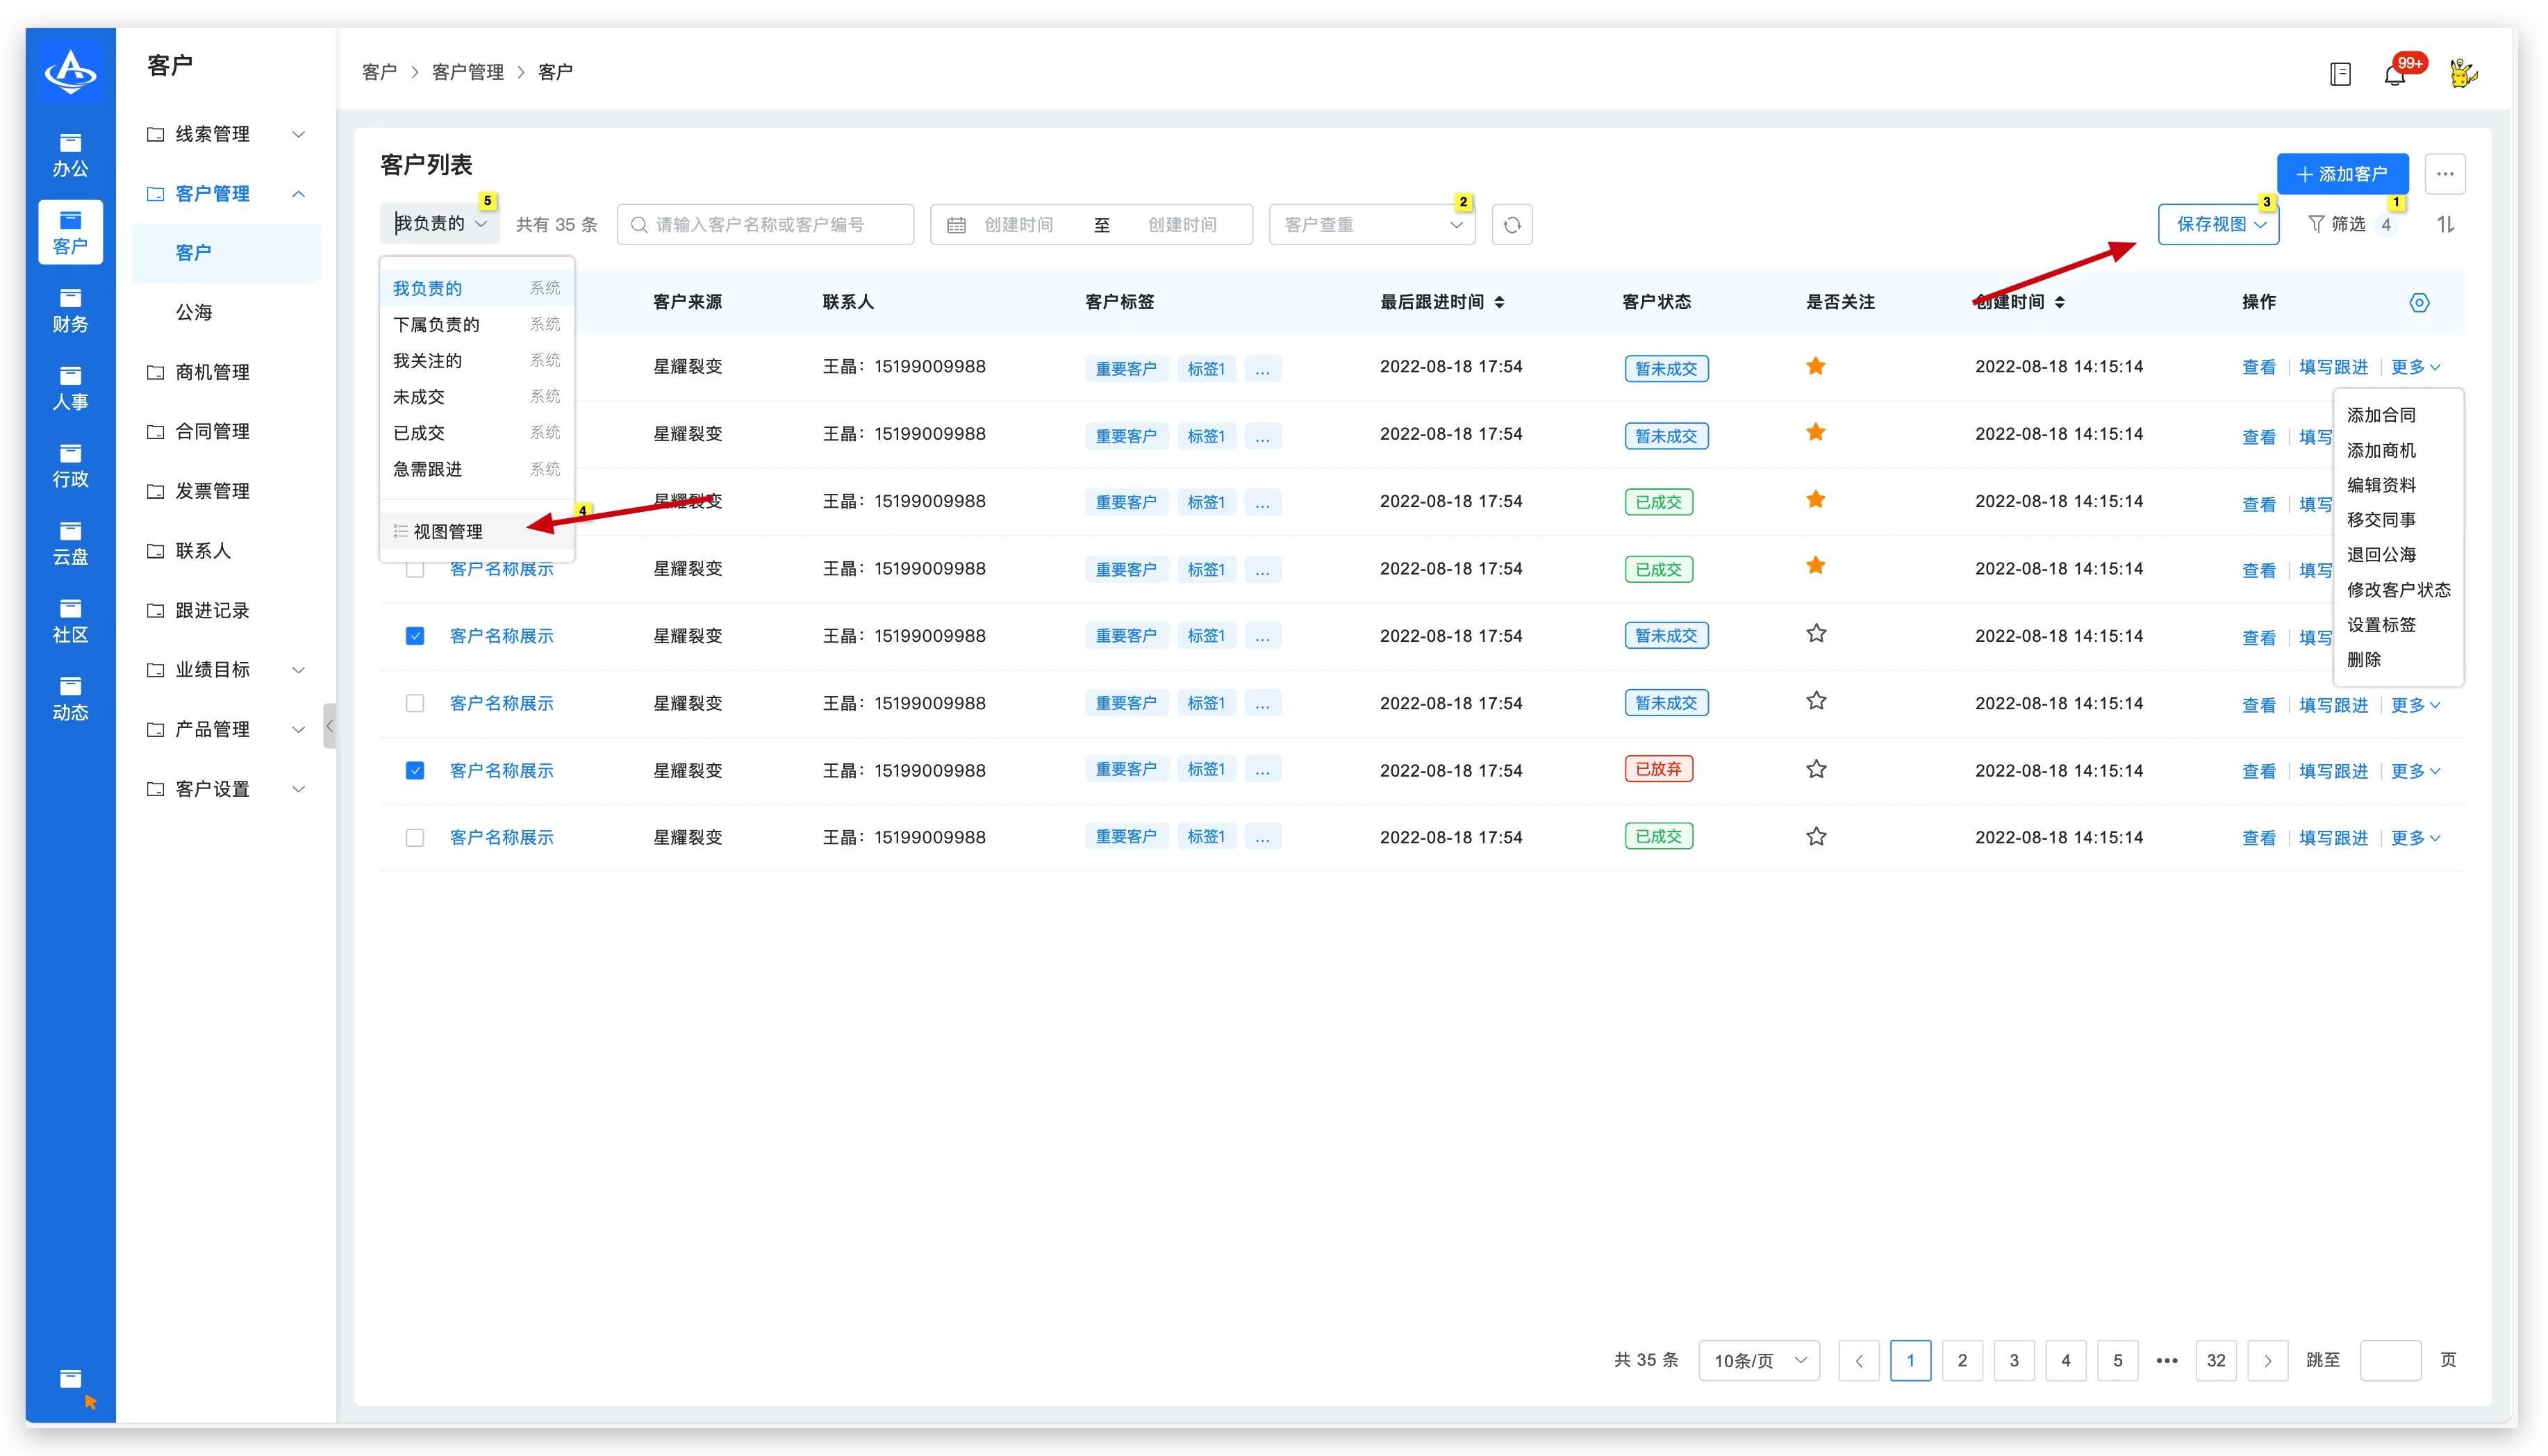Viewport: 2548px width, 1456px height.
Task: Open the 10条/页 page size dropdown
Action: [x=1759, y=1360]
